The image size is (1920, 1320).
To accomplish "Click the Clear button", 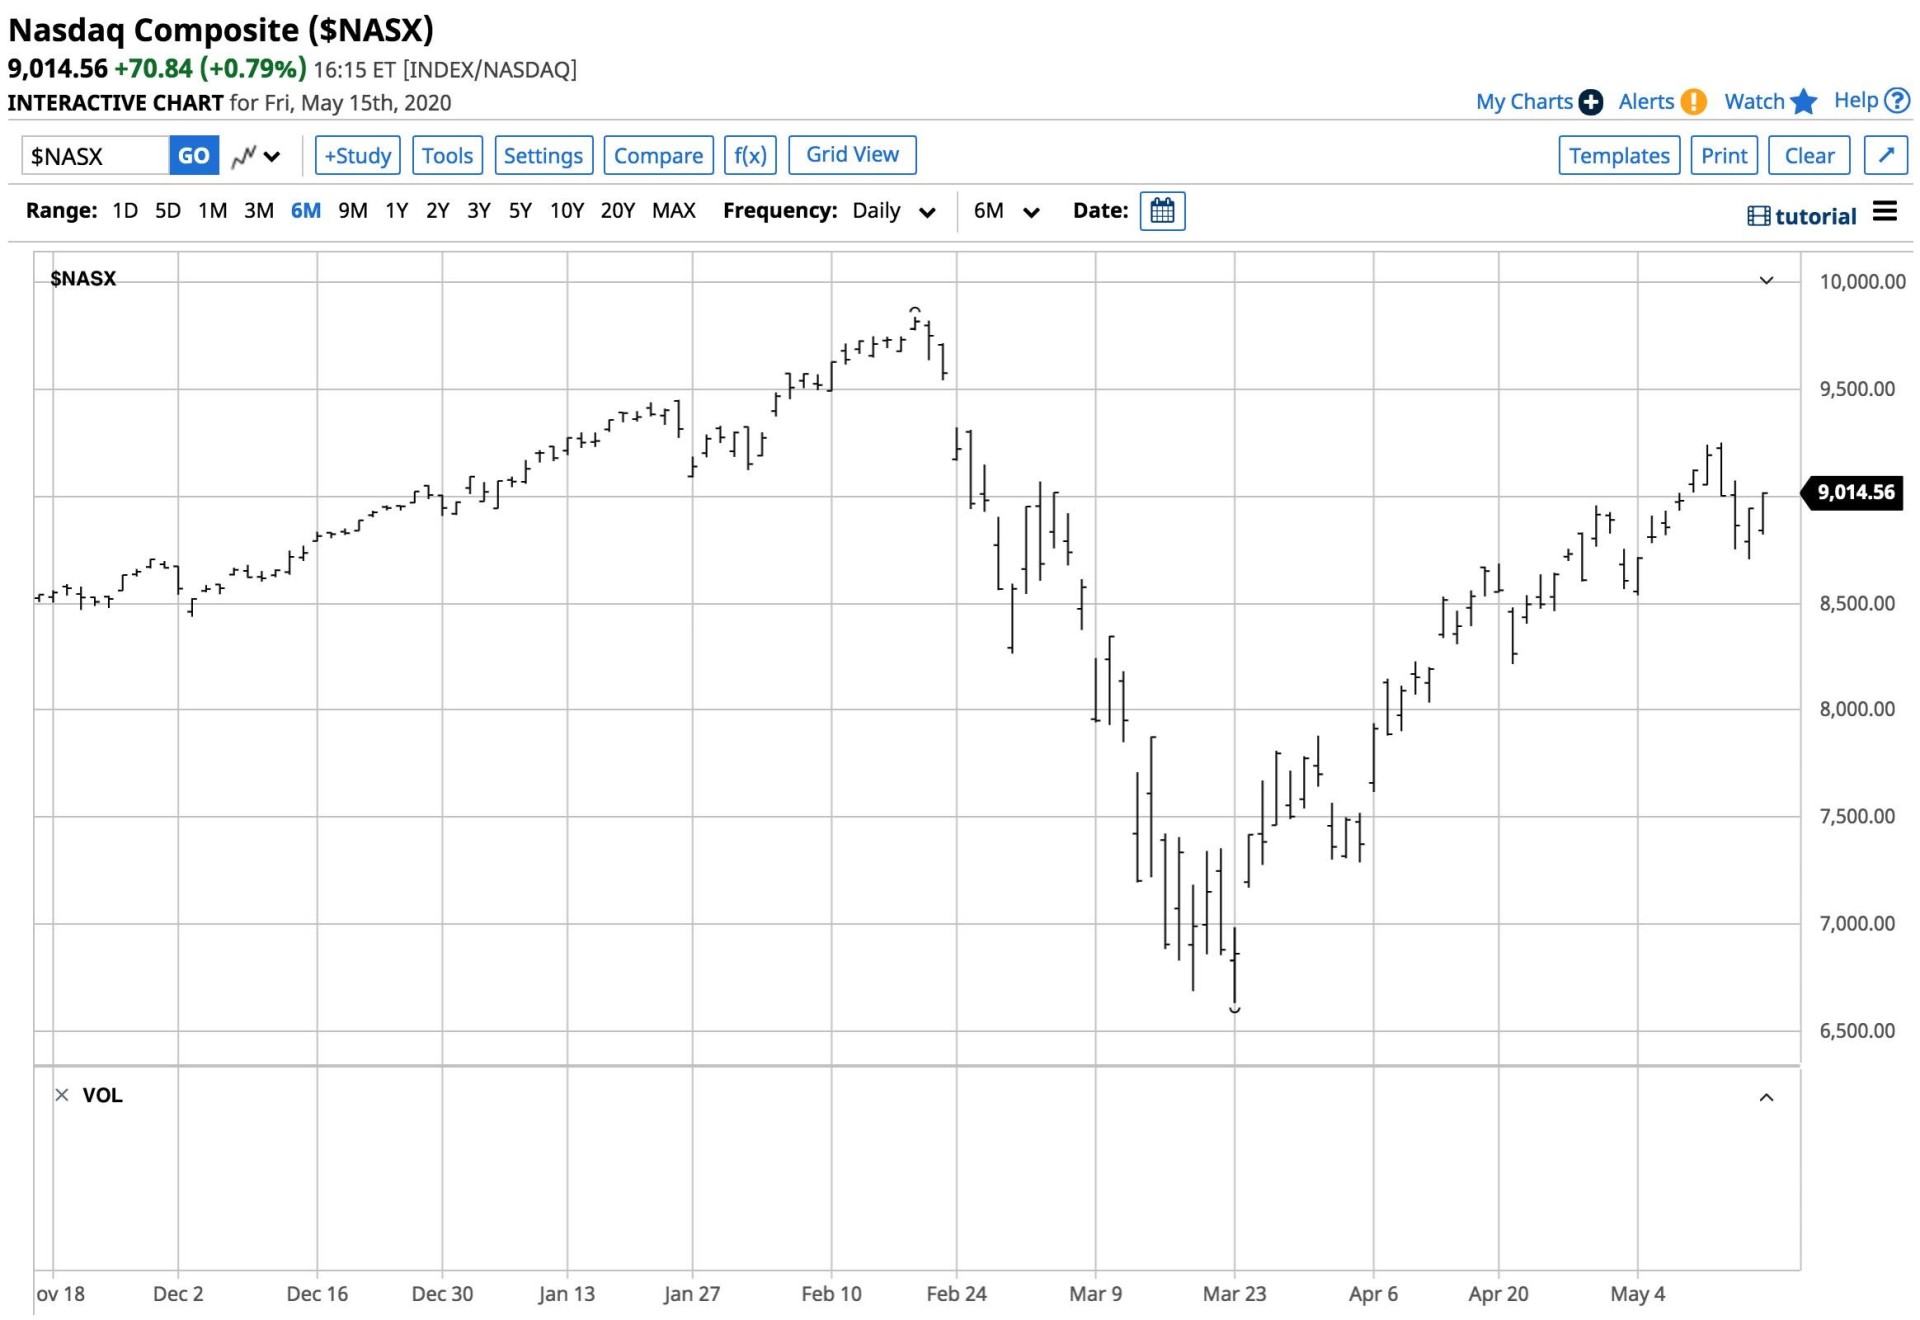I will point(1809,155).
